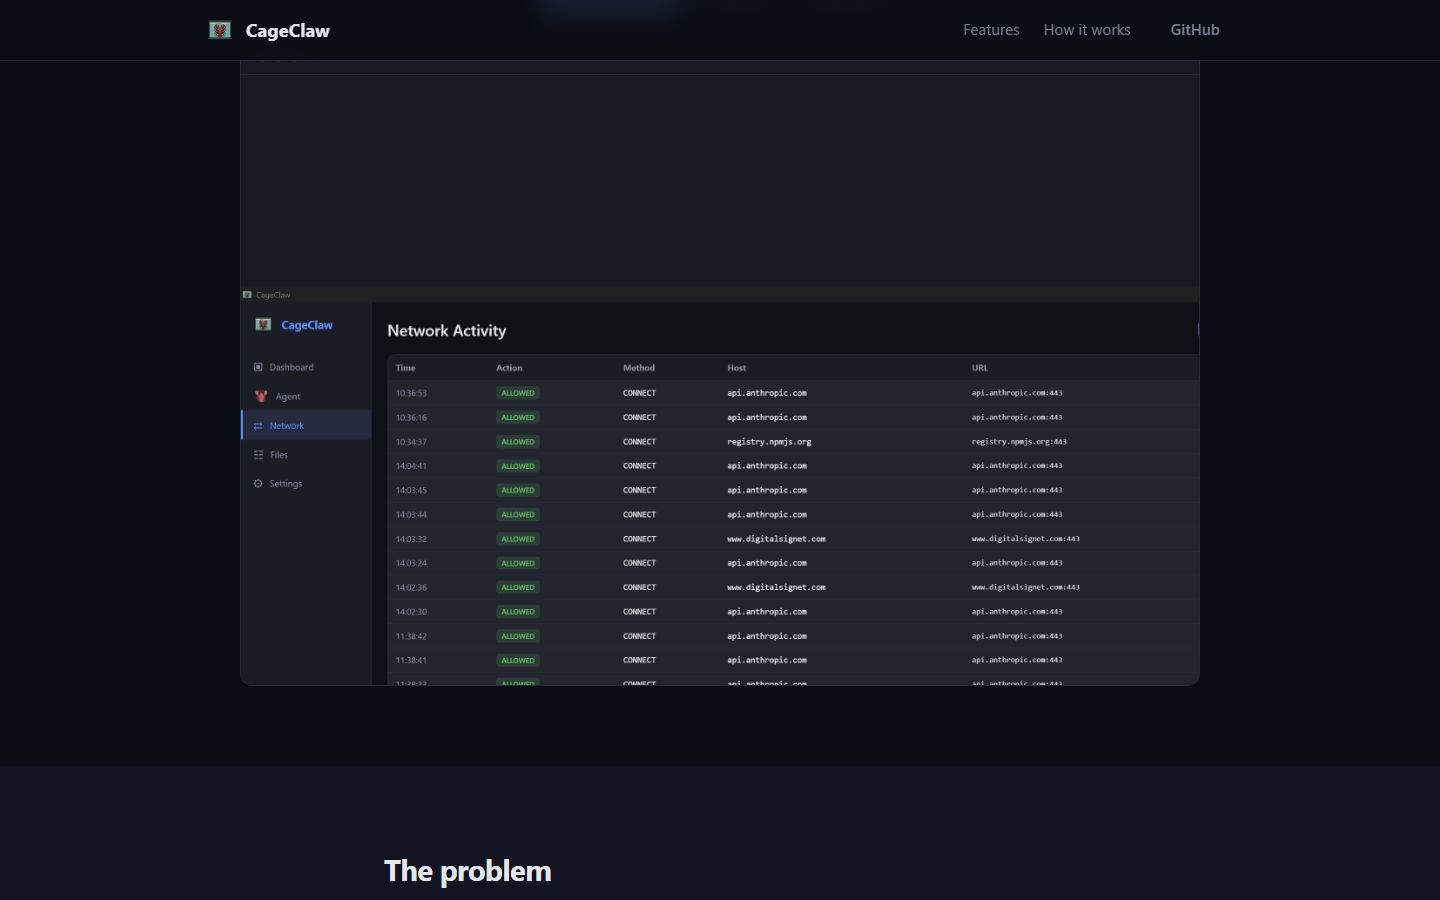Open Files via its list icon

point(258,455)
